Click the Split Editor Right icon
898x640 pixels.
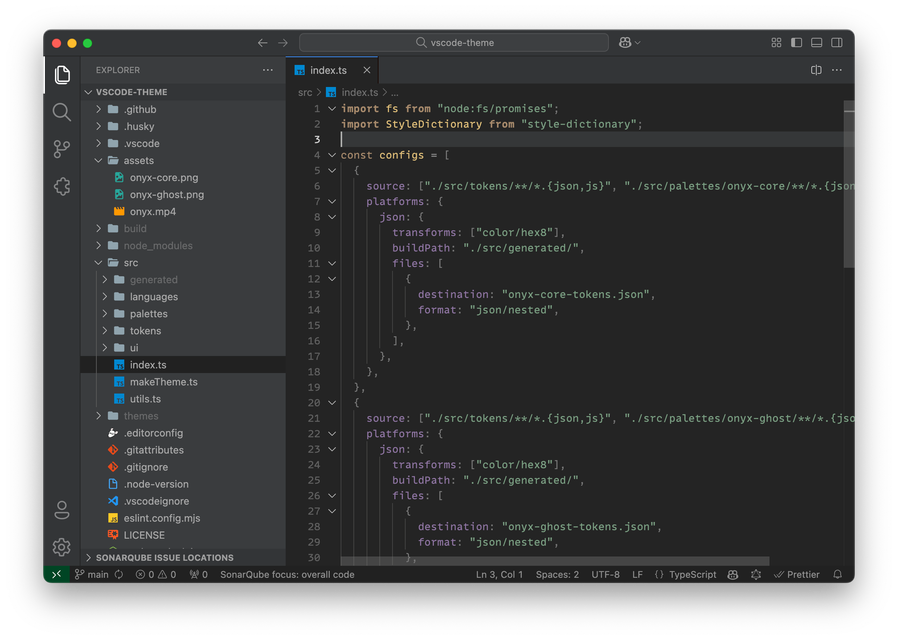click(816, 70)
